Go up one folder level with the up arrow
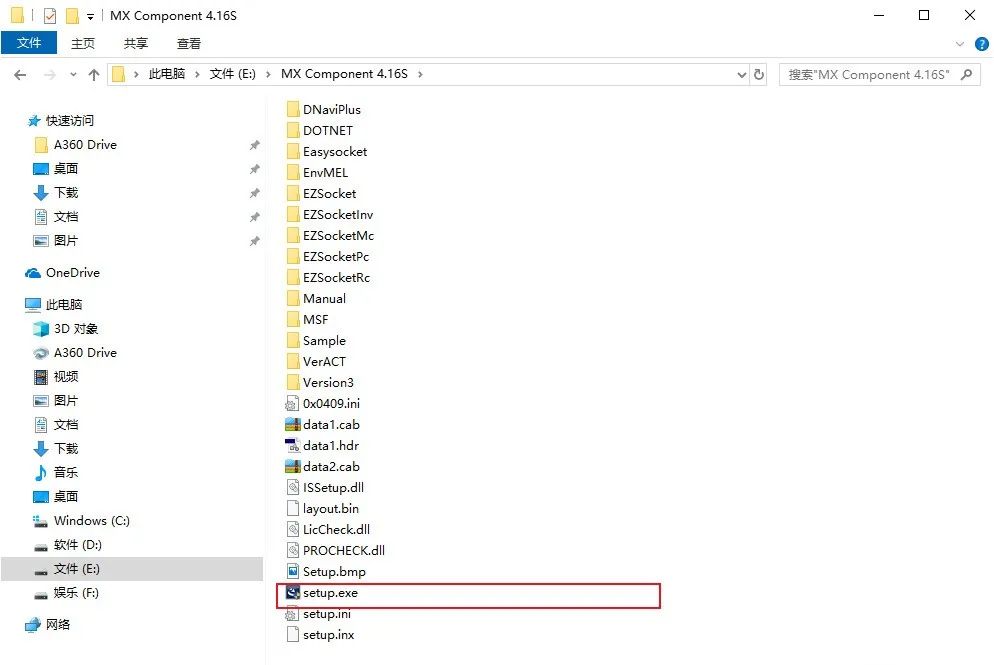Screen dimensions: 994x665 pos(94,73)
